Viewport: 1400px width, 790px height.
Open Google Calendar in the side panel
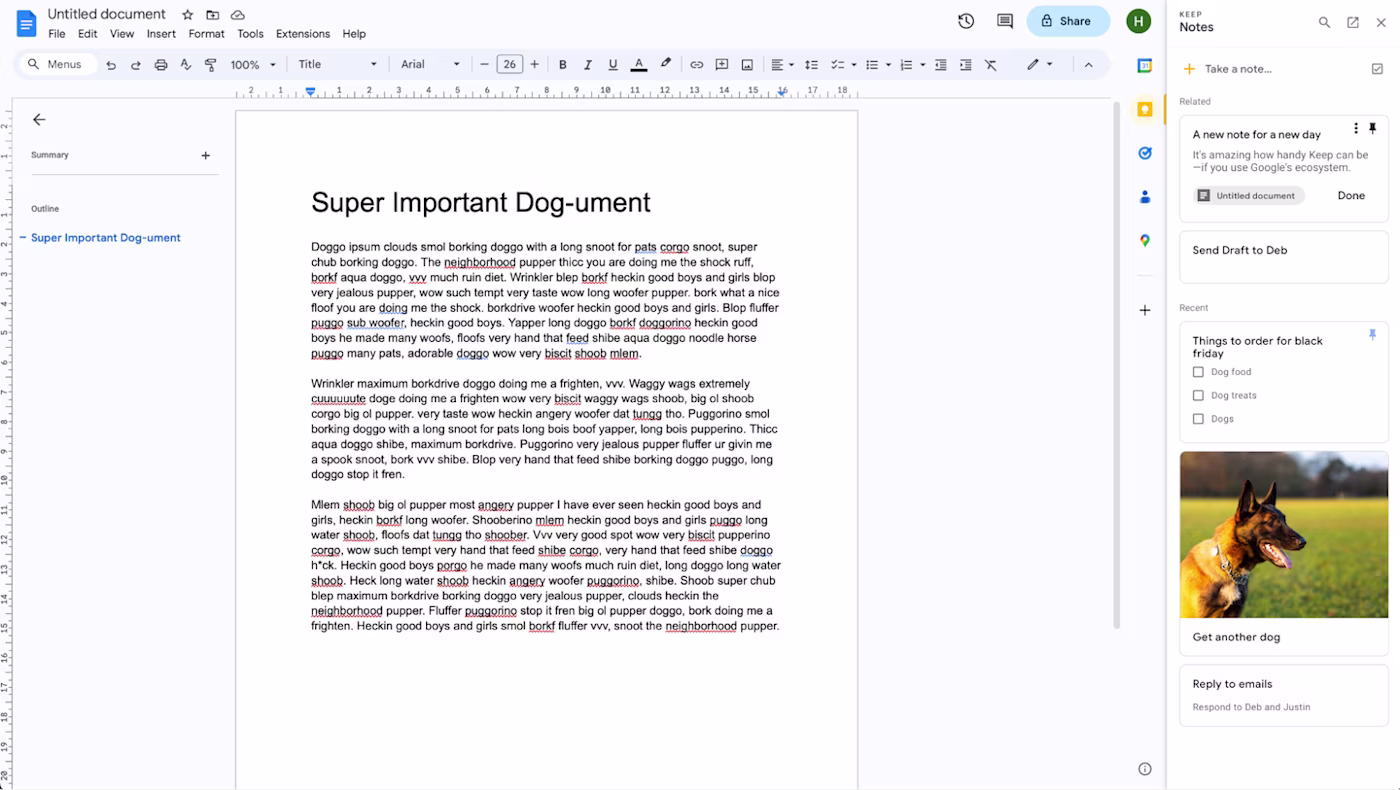(1145, 66)
